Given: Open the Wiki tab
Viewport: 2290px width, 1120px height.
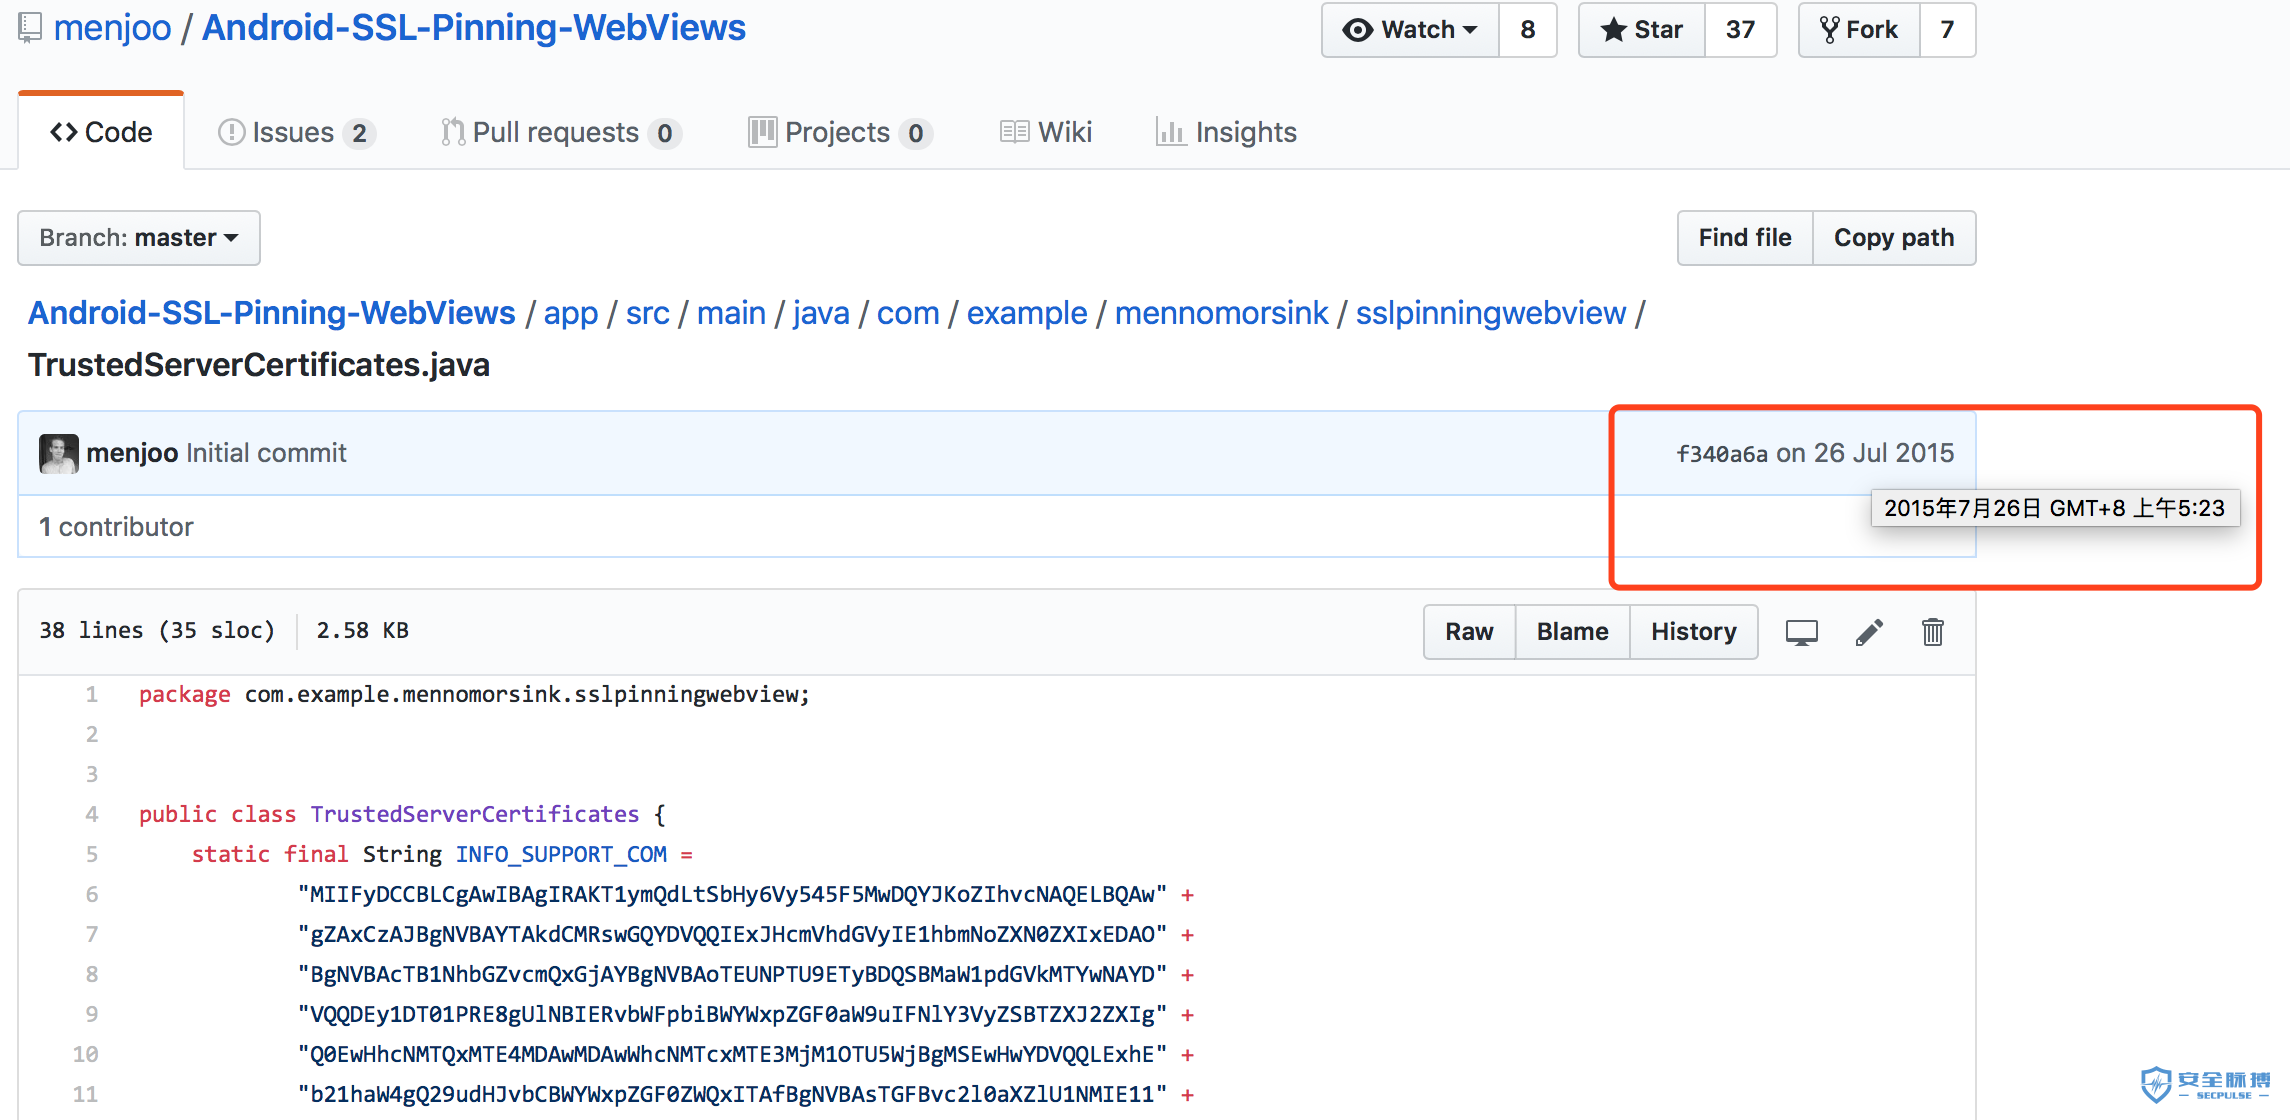Looking at the screenshot, I should coord(1046,132).
